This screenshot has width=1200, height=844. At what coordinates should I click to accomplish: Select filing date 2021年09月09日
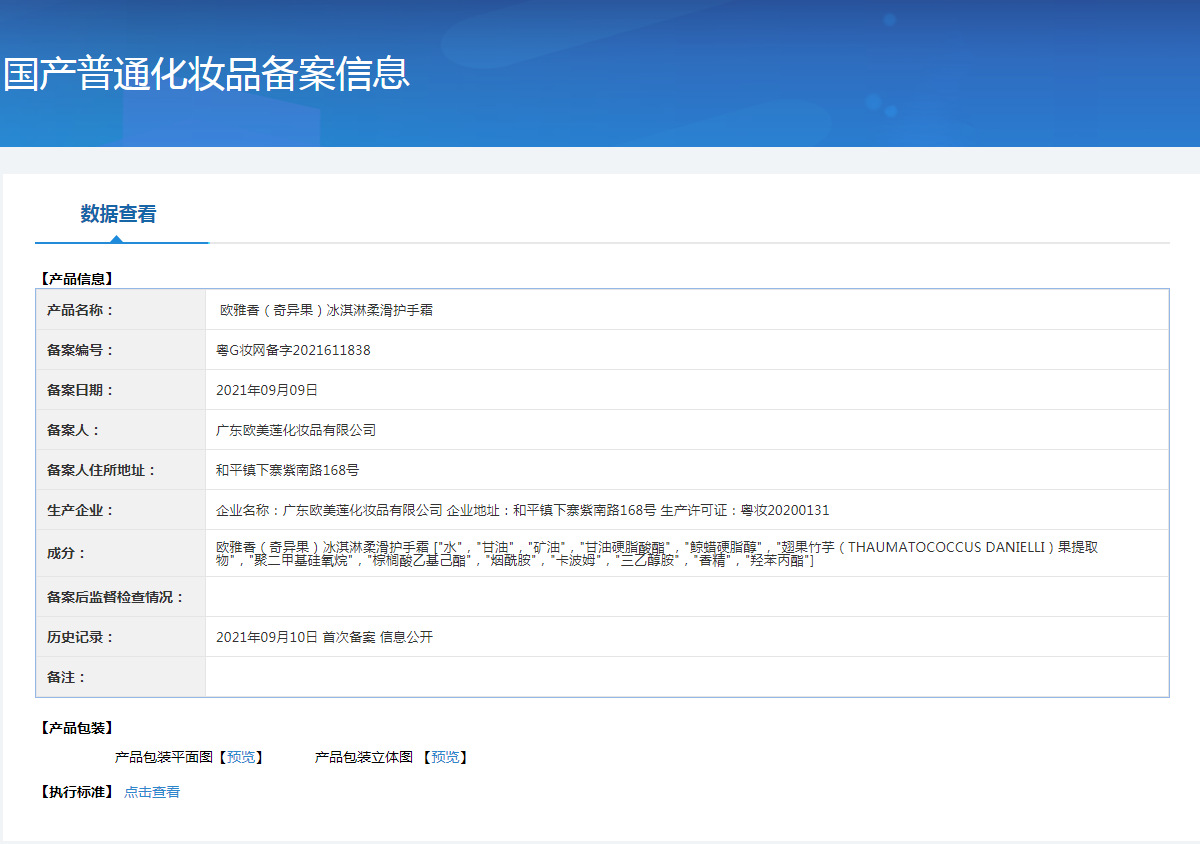coord(267,390)
